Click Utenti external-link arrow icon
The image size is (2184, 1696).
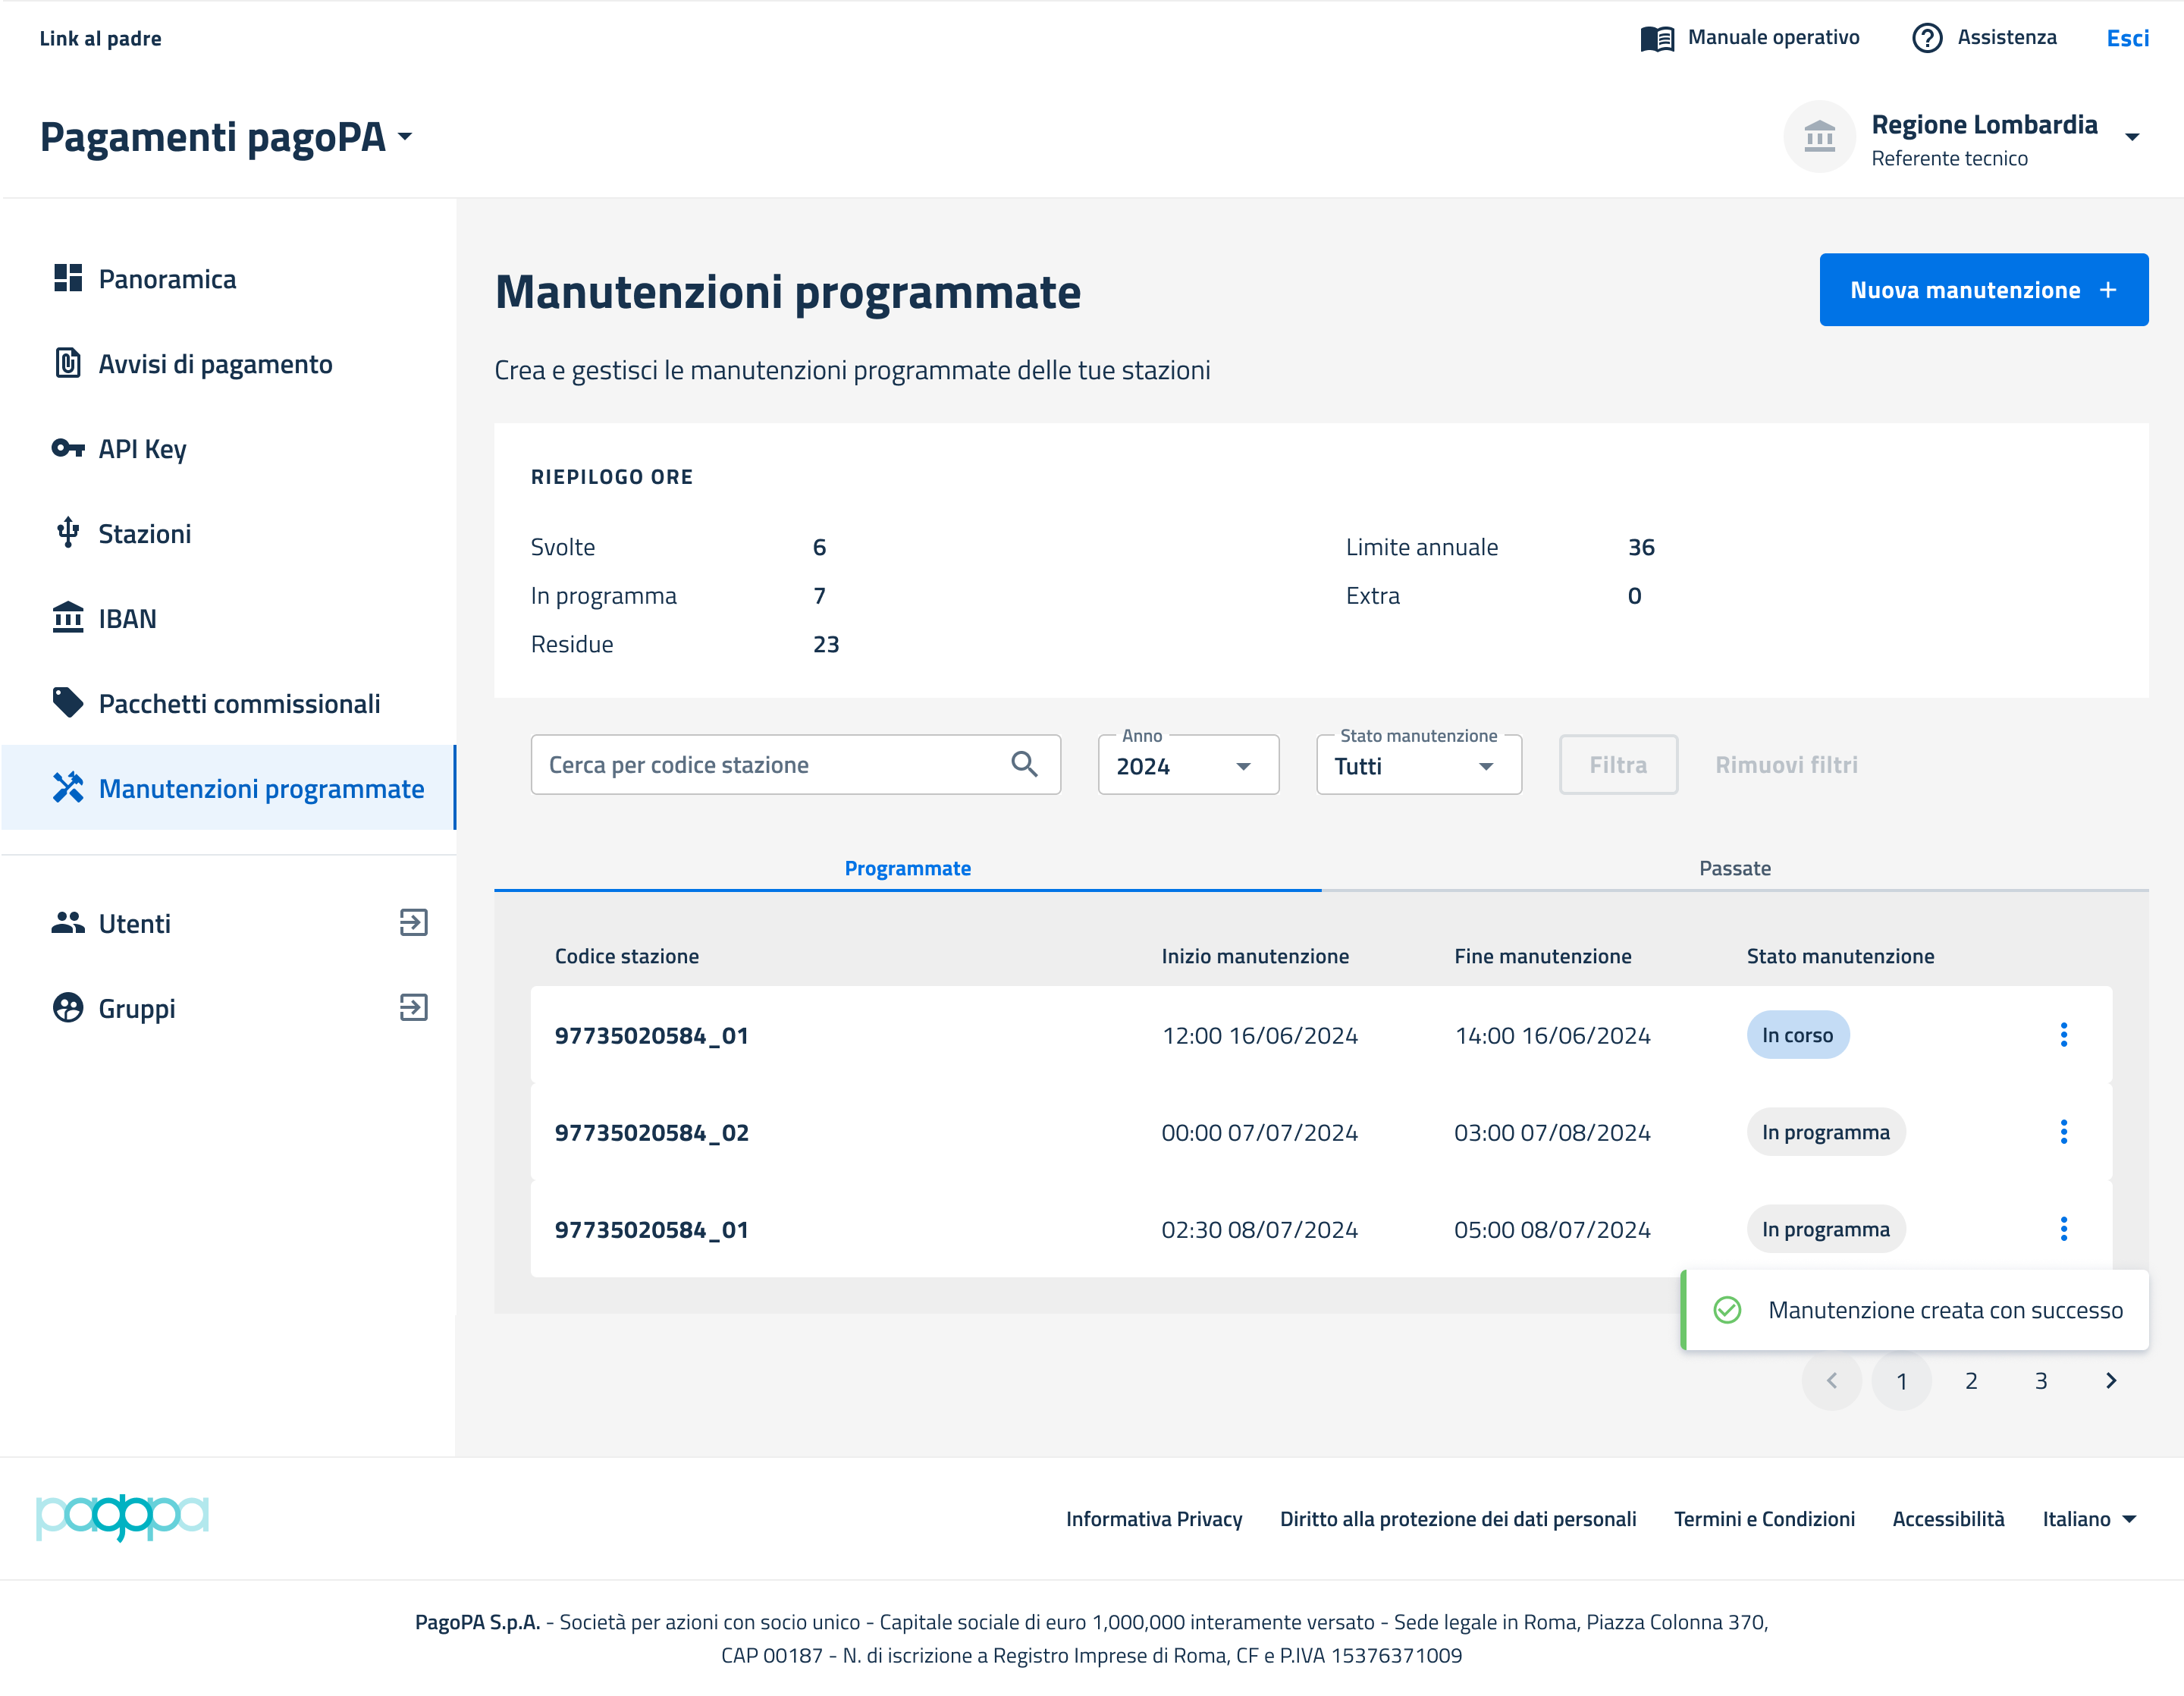413,922
